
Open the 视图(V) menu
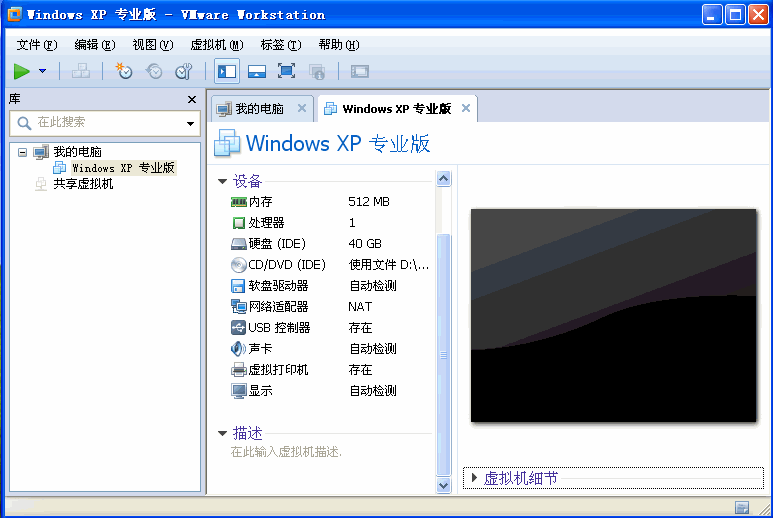[x=153, y=45]
